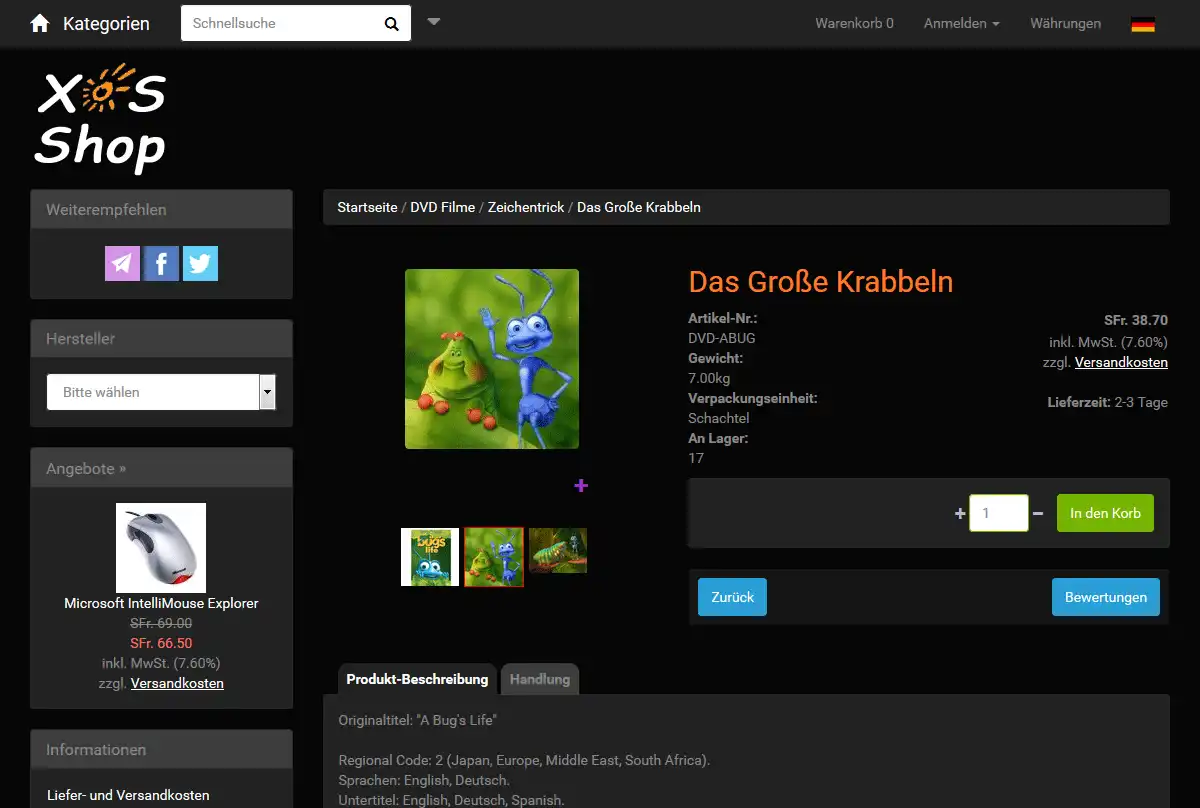Screen dimensions: 1200x808
Task: Click the main product image
Action: click(x=492, y=359)
